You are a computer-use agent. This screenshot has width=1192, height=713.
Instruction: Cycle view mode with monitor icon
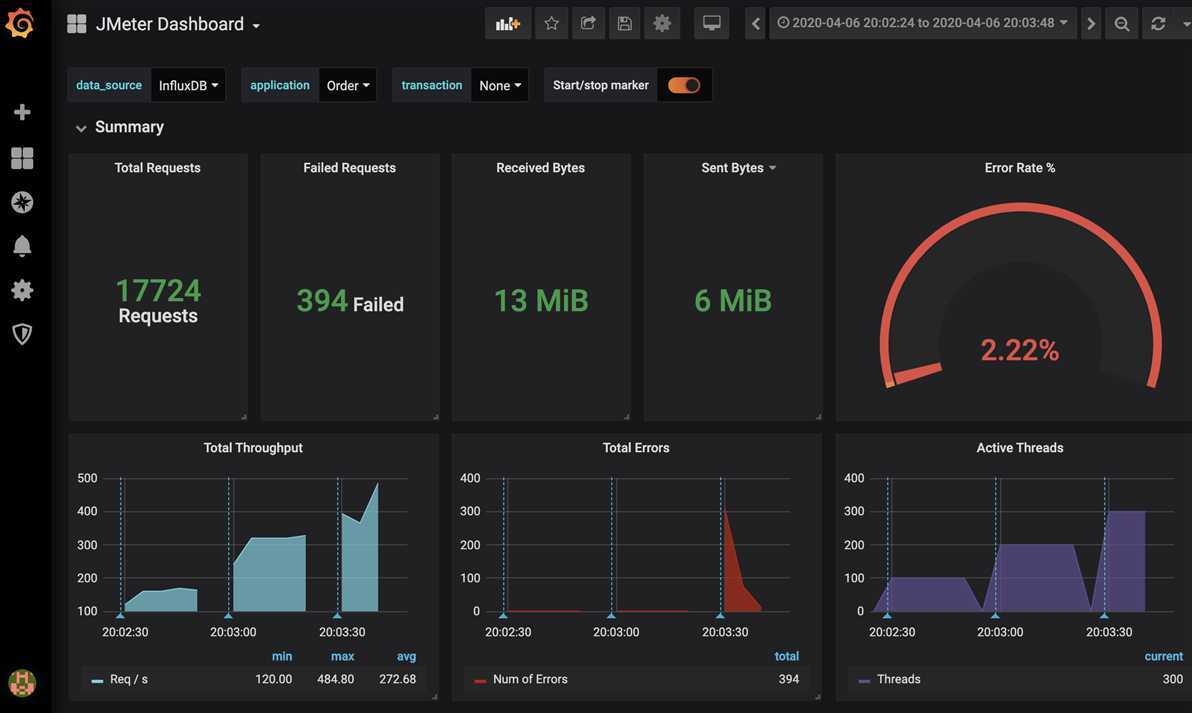712,24
